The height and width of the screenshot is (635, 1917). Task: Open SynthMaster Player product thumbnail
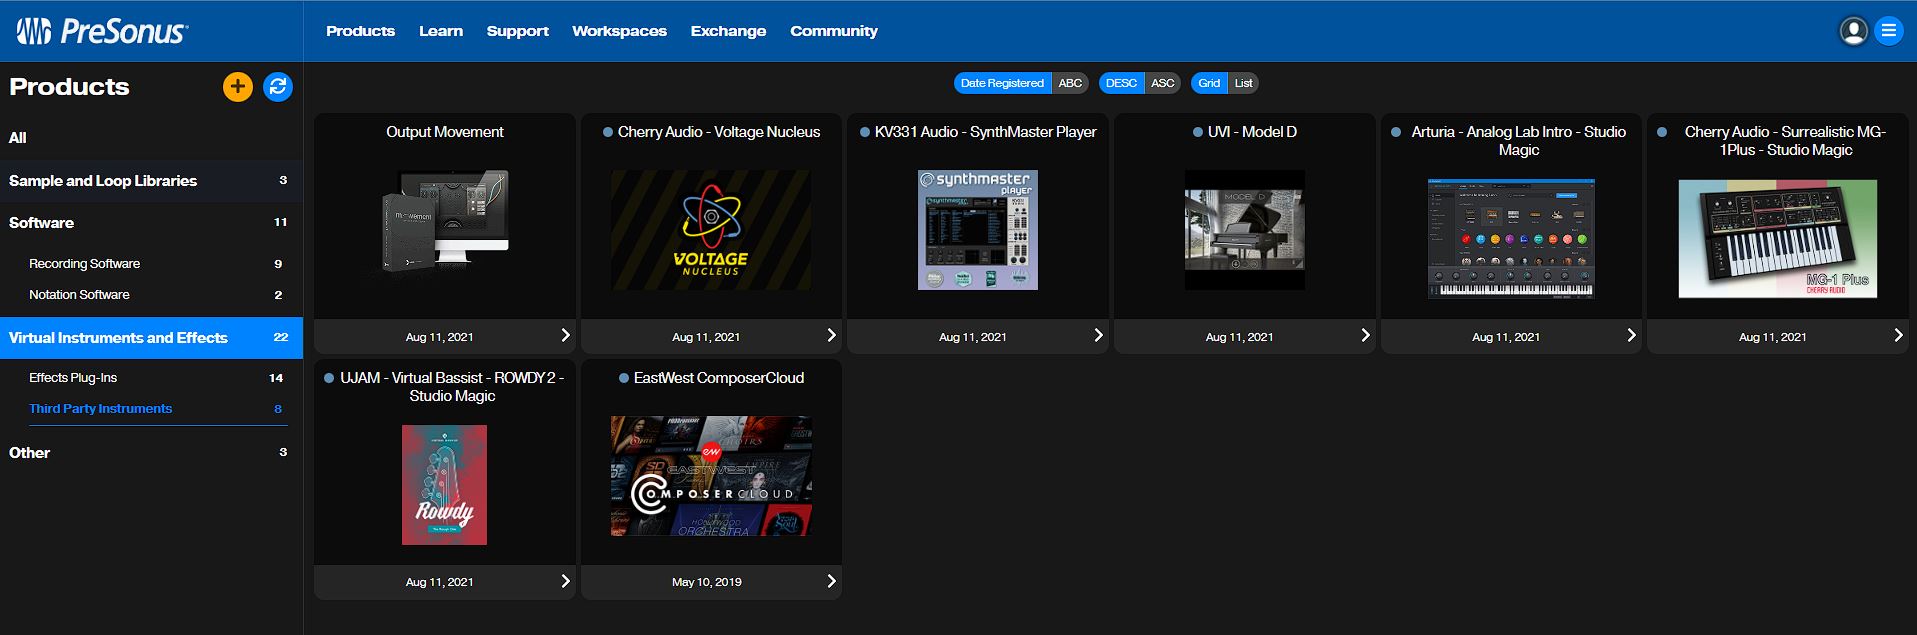pos(978,230)
